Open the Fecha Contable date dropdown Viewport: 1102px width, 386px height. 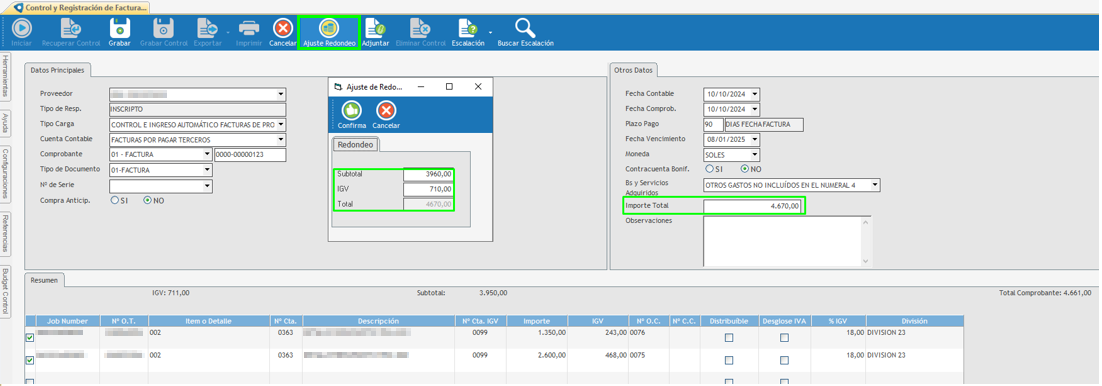pos(755,94)
